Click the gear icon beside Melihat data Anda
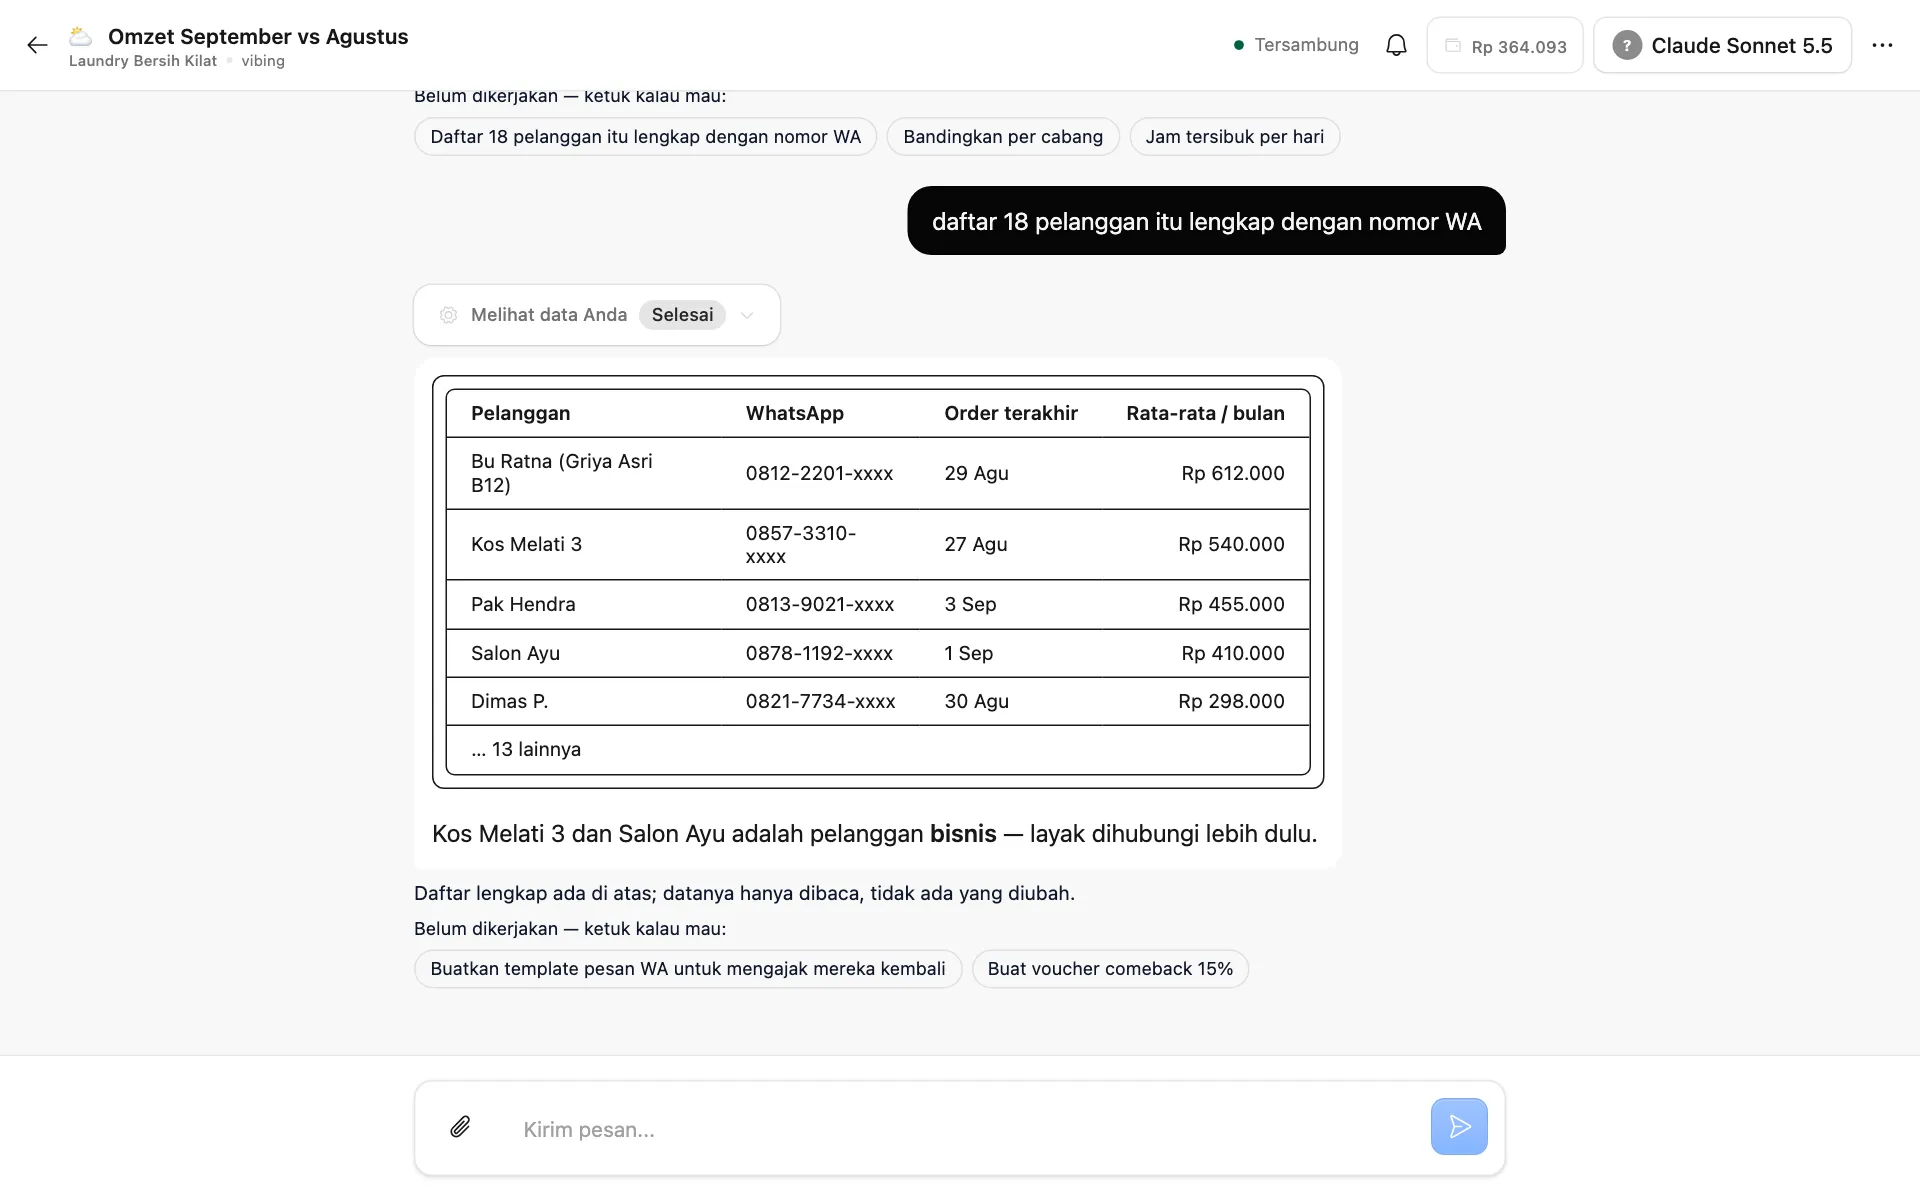This screenshot has height=1200, width=1920. 449,315
